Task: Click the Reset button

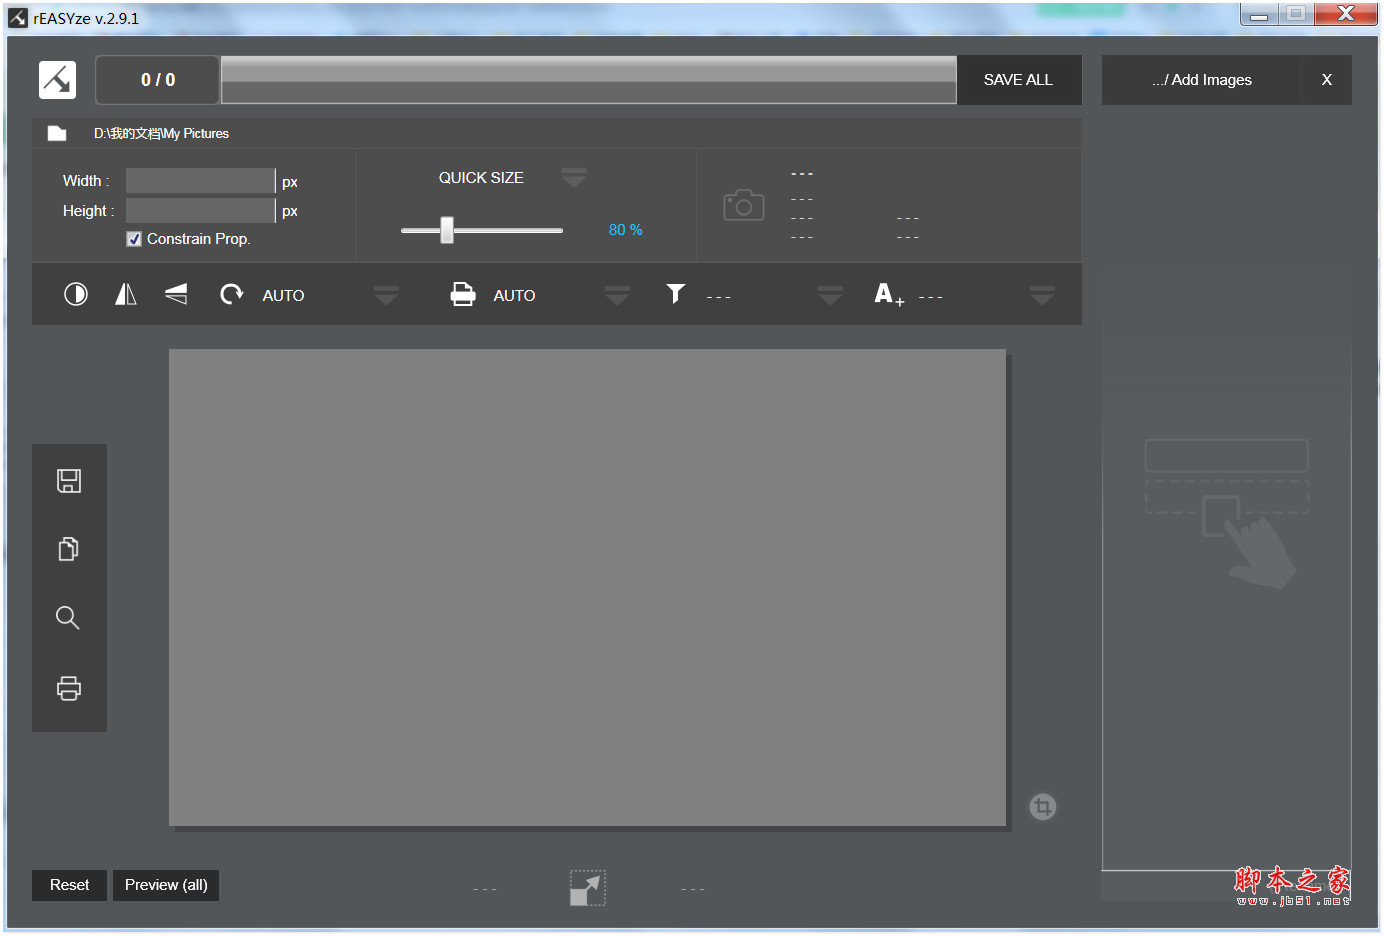Action: point(69,885)
